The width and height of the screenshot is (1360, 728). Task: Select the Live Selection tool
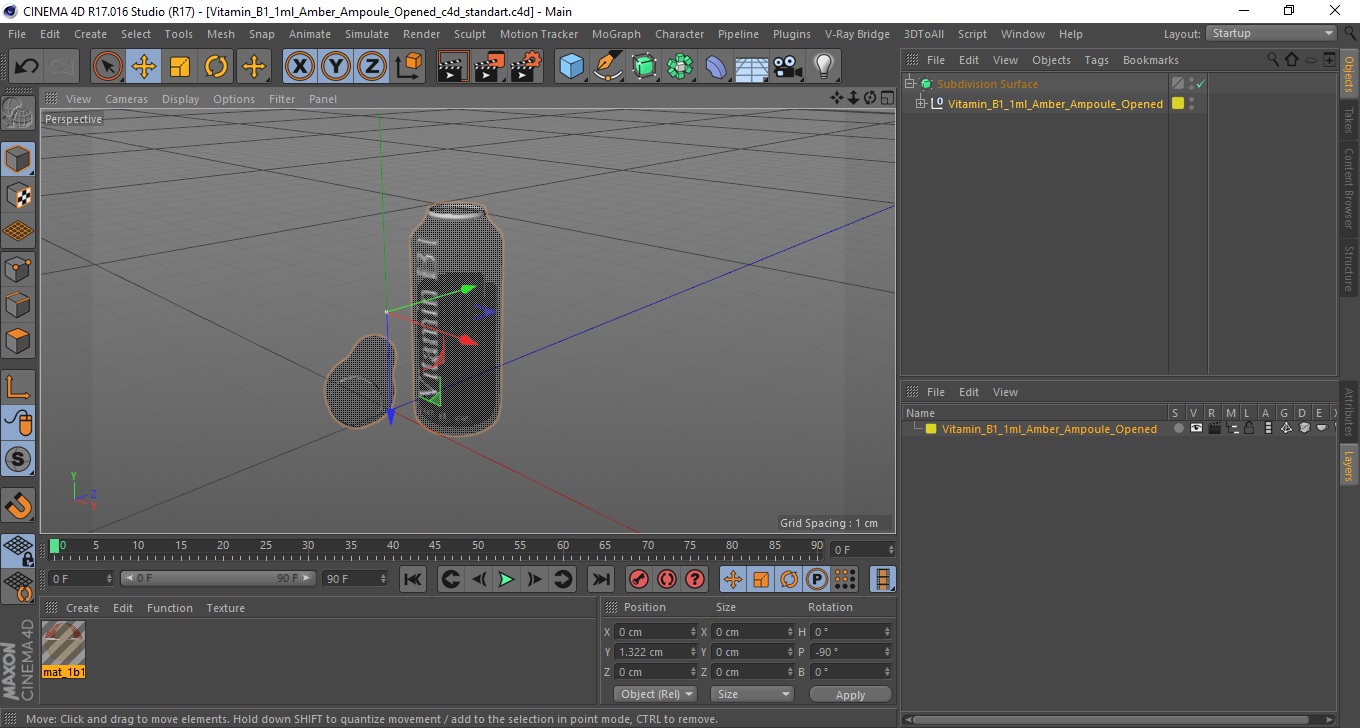[x=108, y=67]
